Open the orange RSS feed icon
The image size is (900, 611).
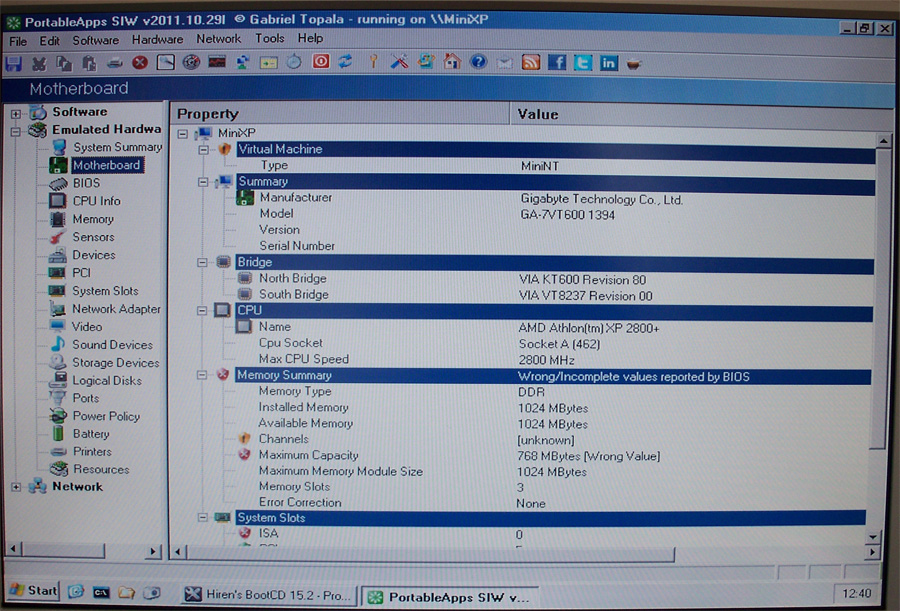pos(530,62)
